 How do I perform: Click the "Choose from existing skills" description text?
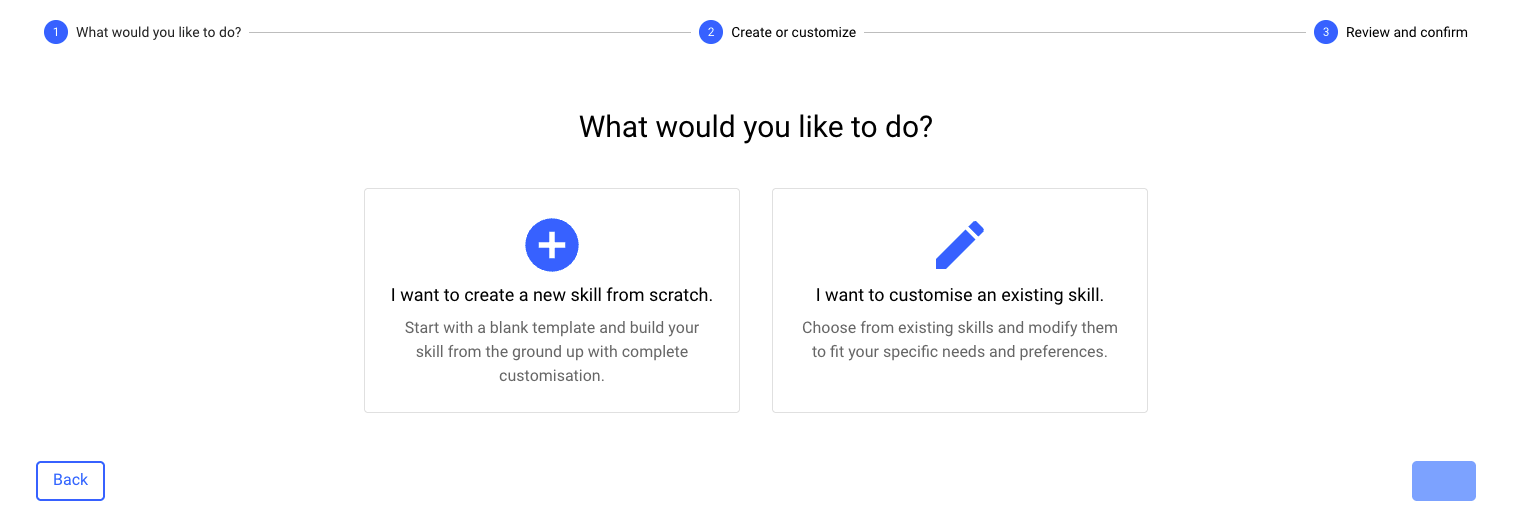(x=960, y=340)
